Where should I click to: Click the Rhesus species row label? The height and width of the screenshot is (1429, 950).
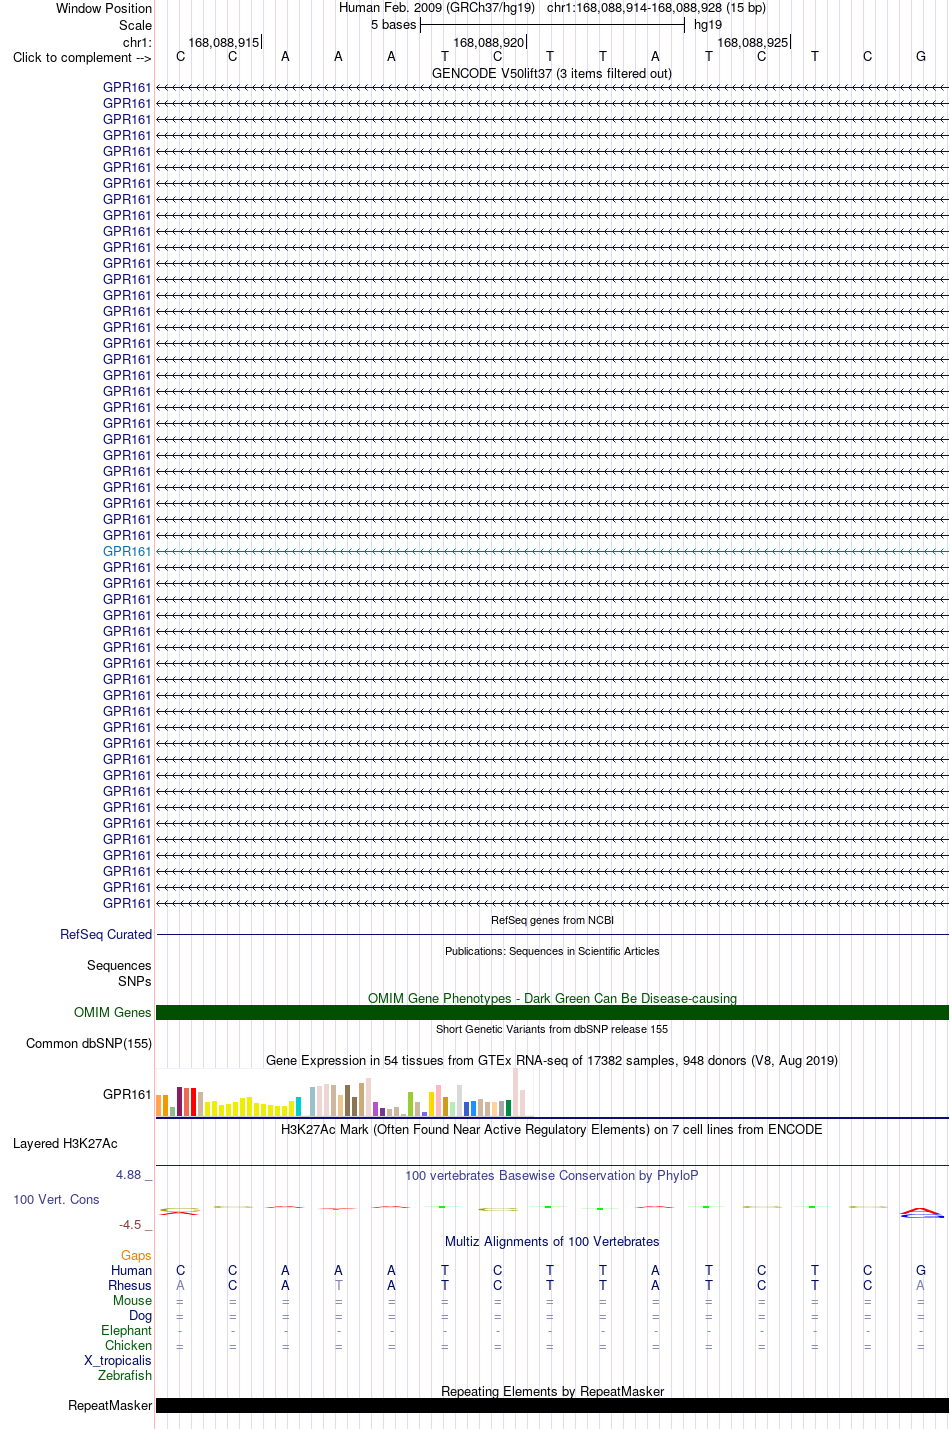point(130,1285)
